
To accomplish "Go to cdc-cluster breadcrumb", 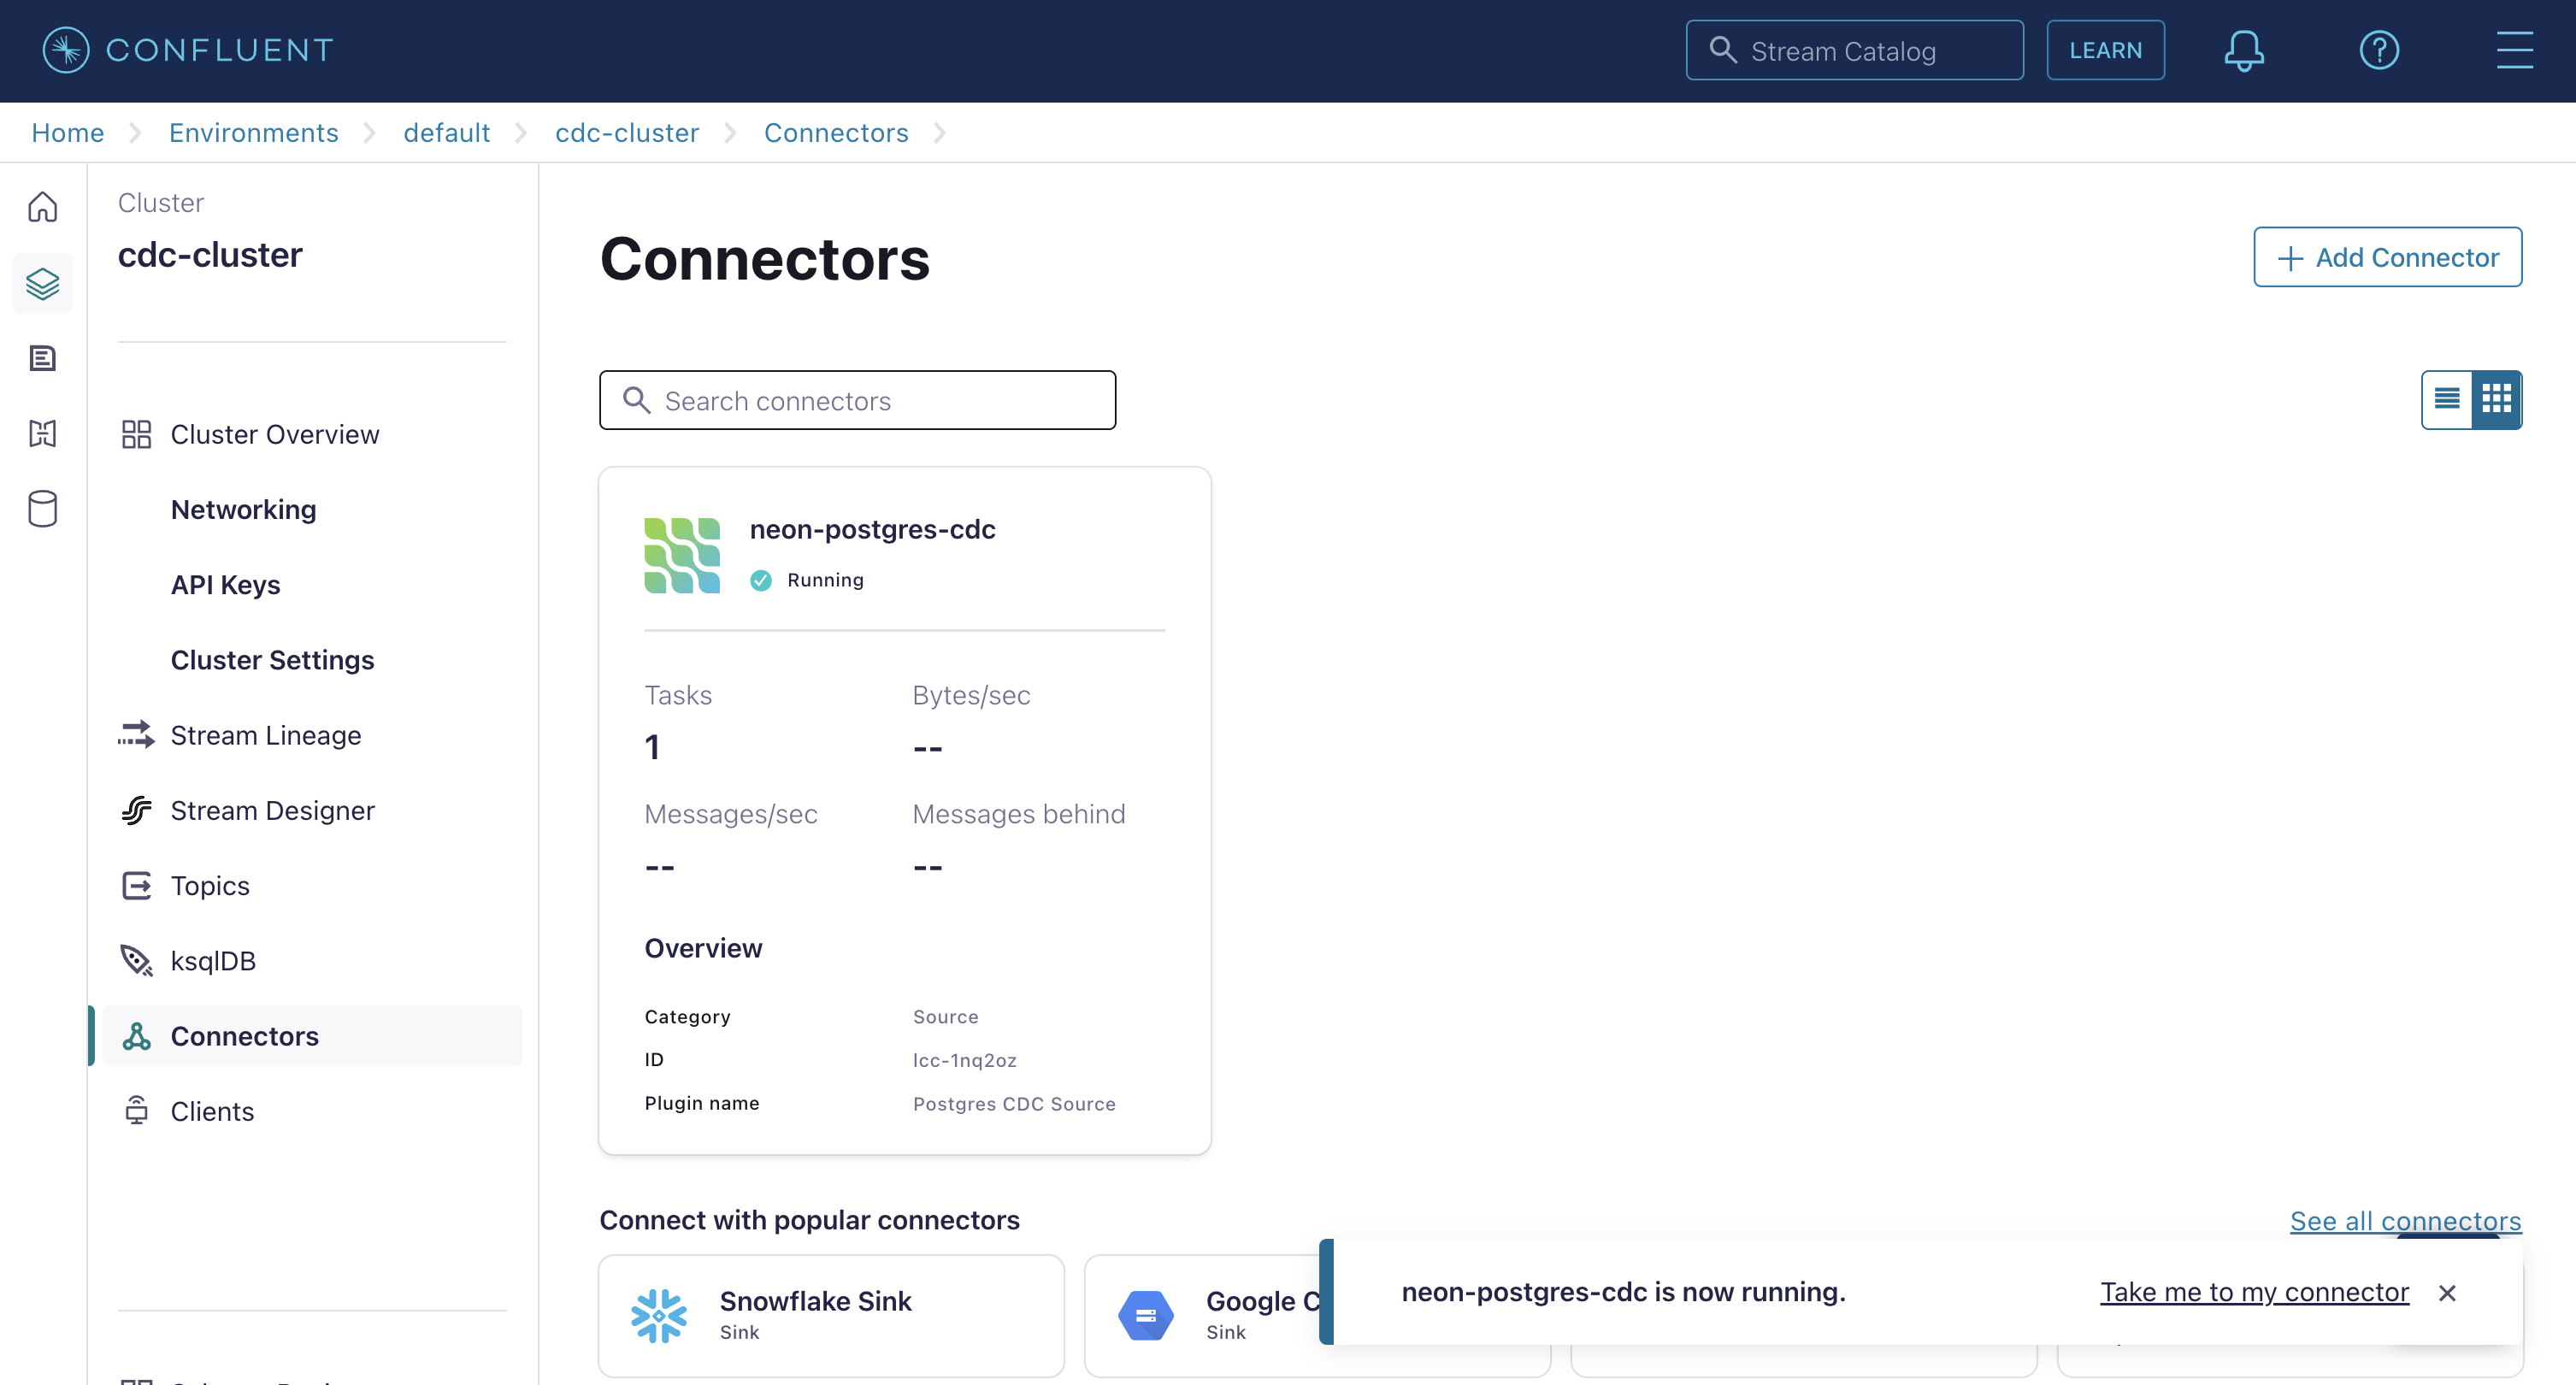I will pyautogui.click(x=627, y=132).
